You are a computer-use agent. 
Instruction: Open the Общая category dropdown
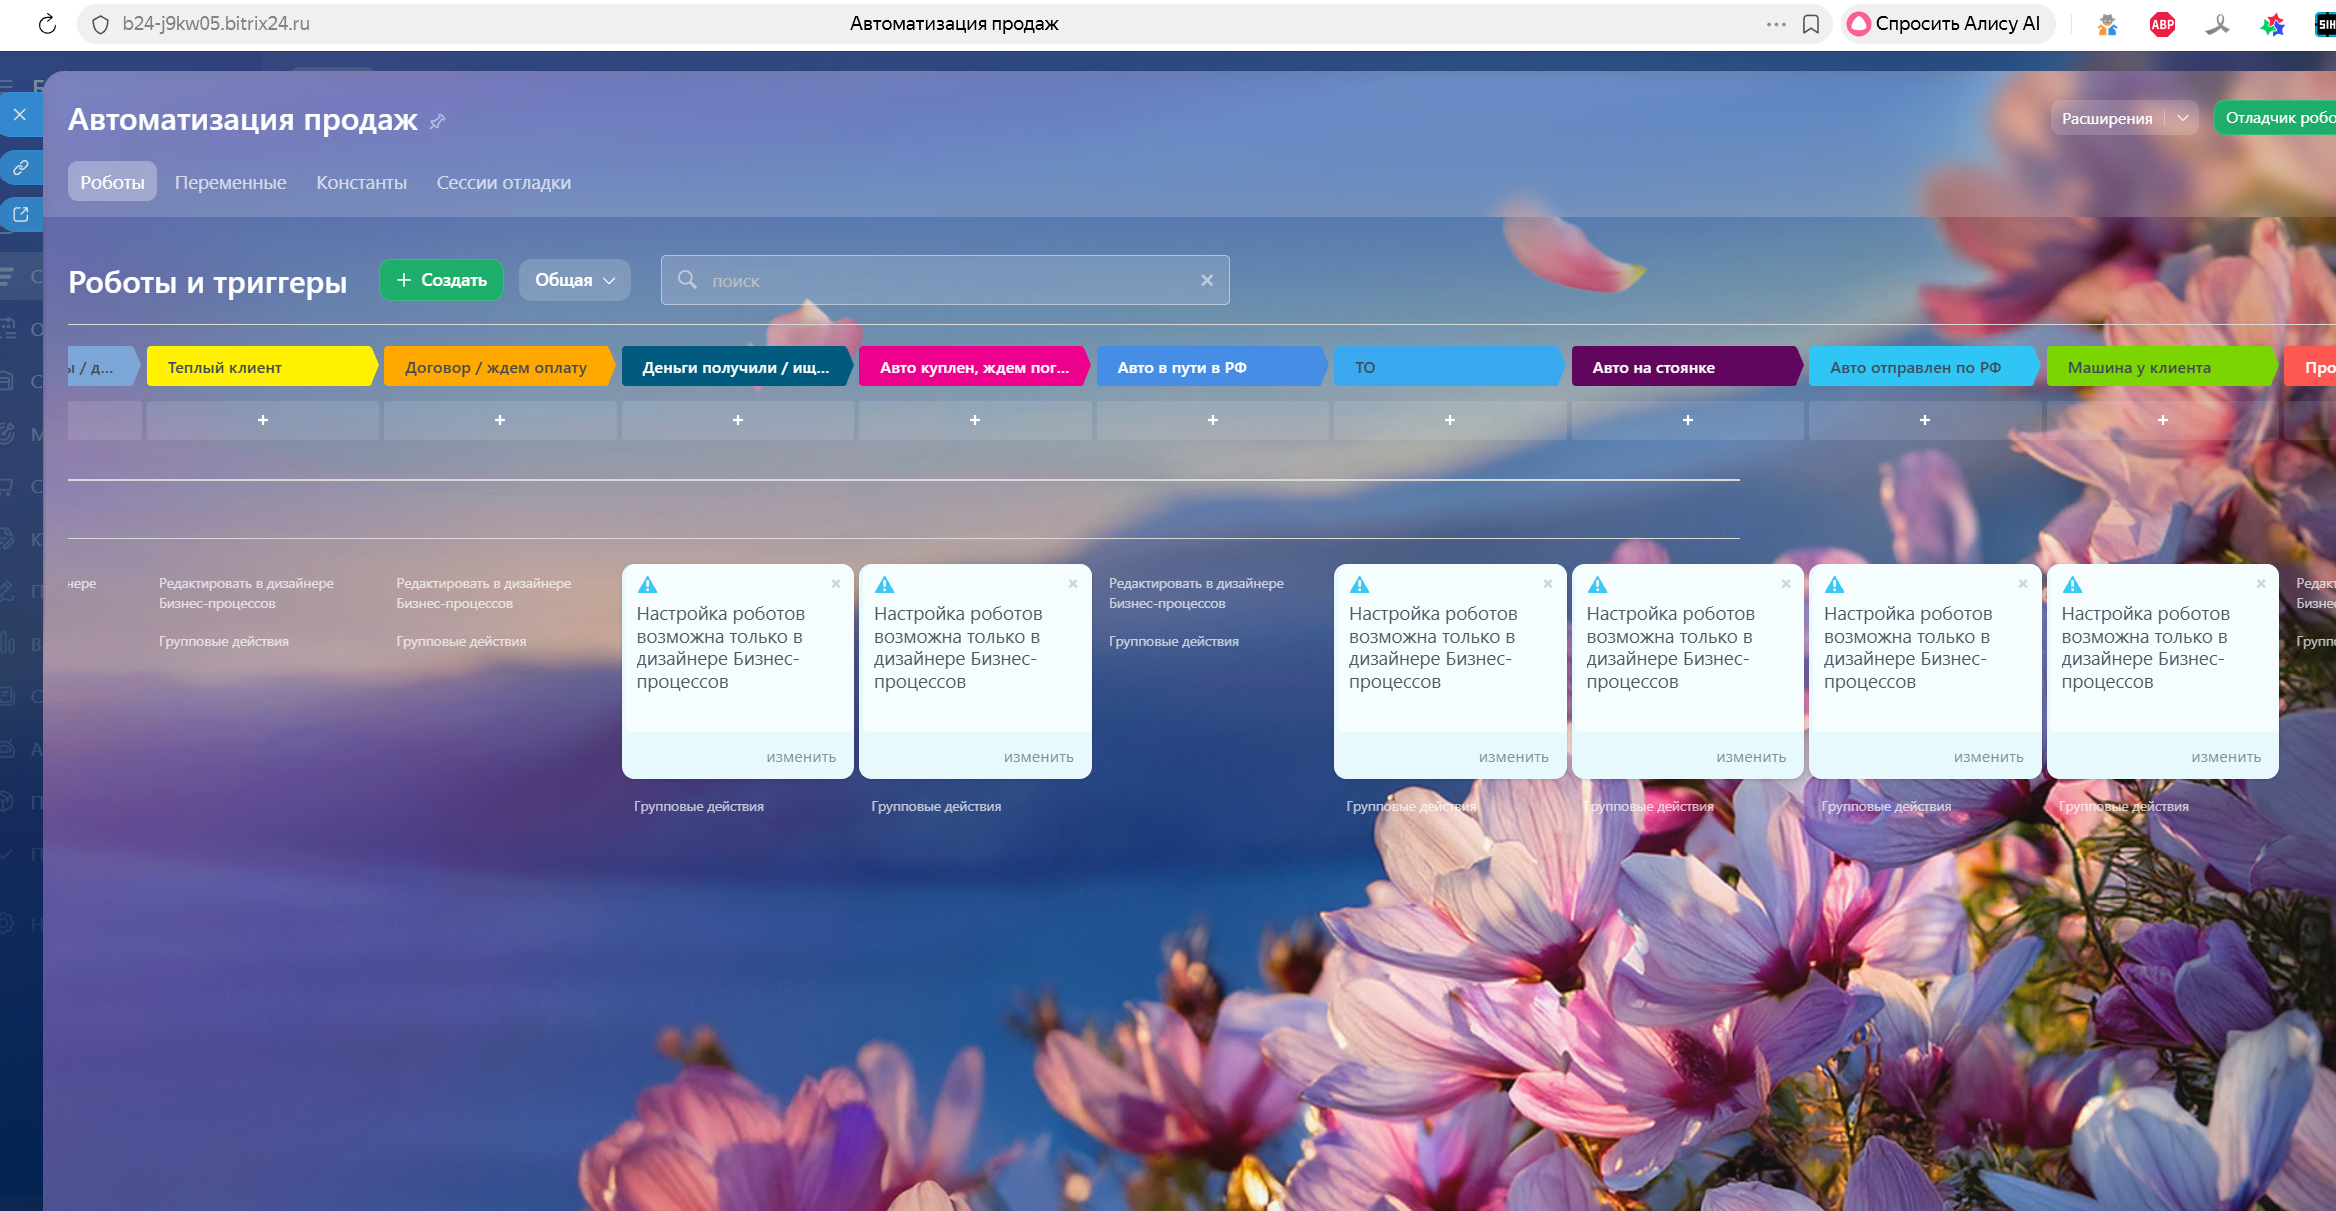[574, 281]
